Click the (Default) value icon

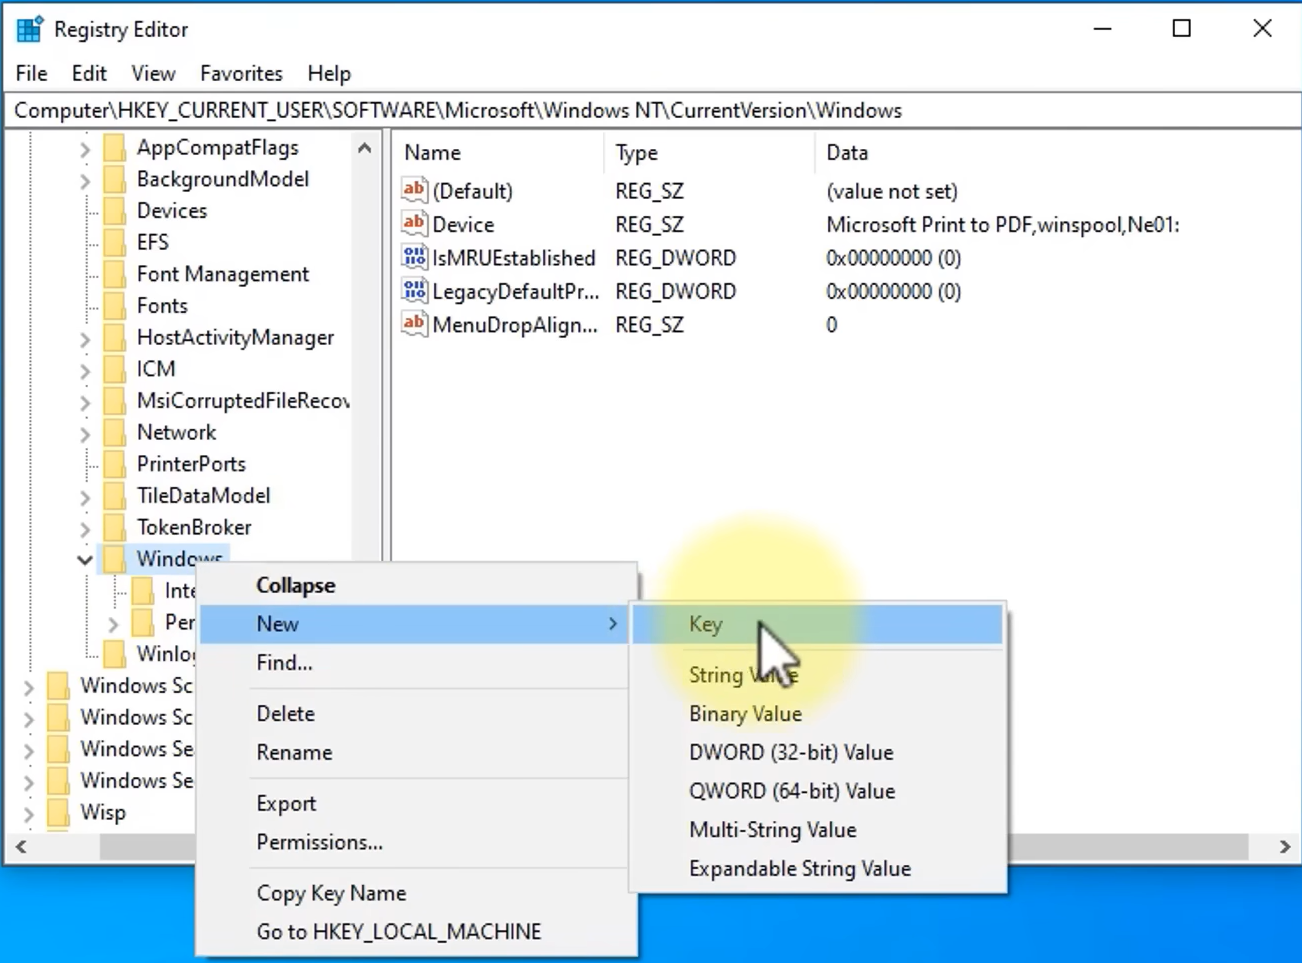414,190
